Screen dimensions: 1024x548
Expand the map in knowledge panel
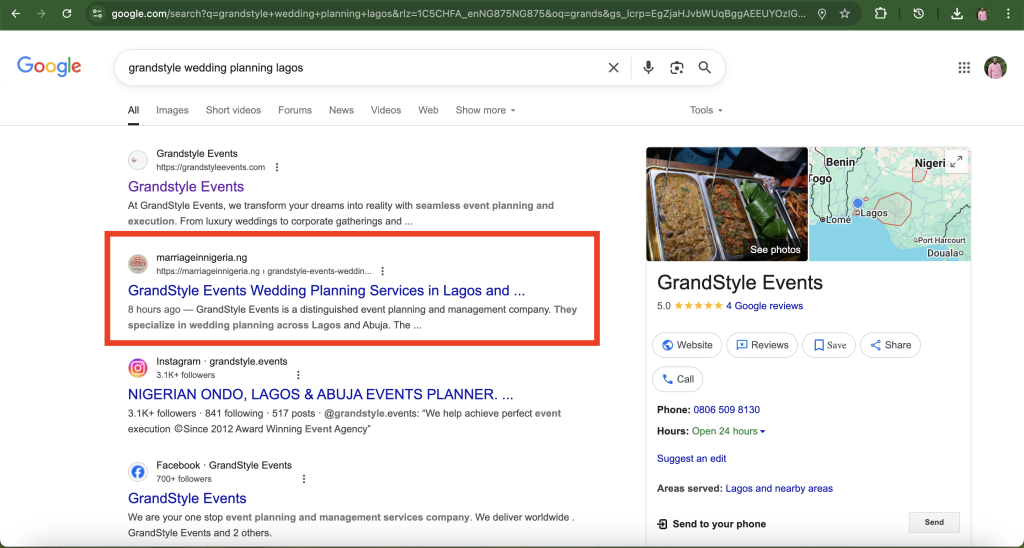pyautogui.click(x=956, y=161)
